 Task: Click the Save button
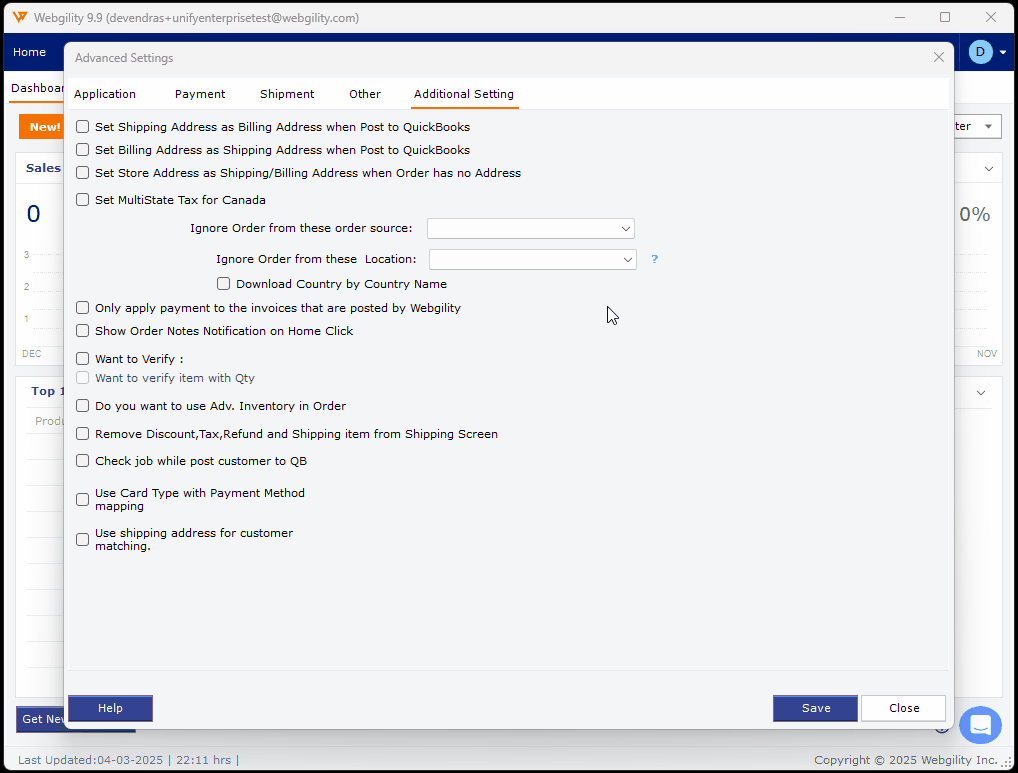click(x=815, y=708)
